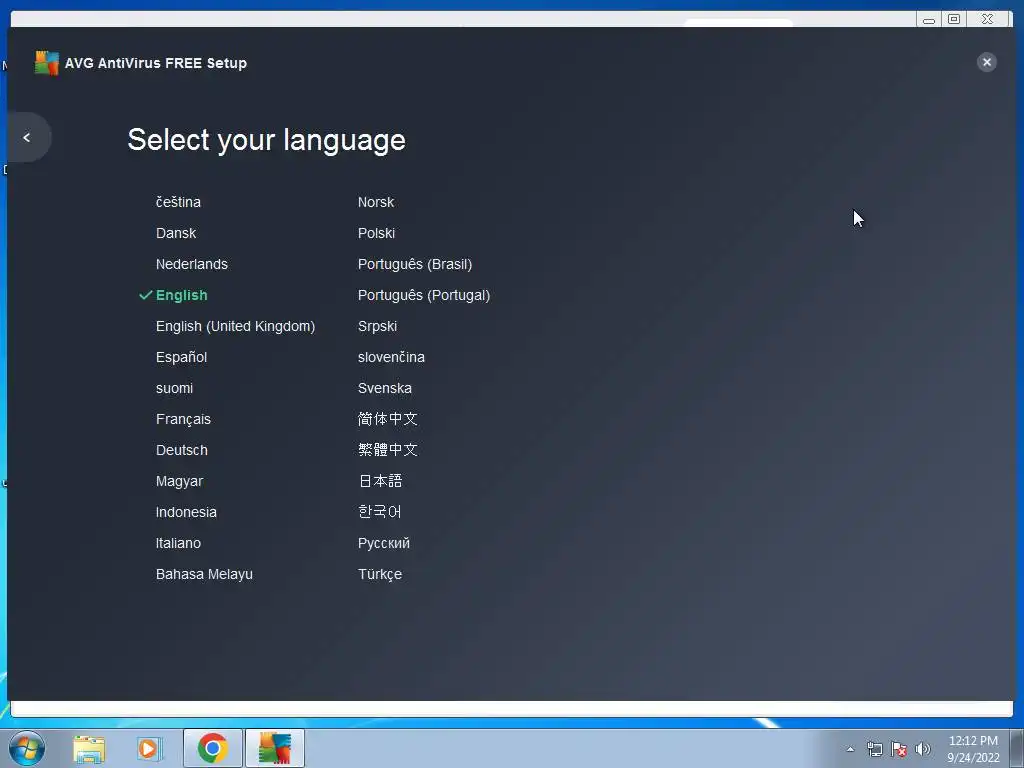Choose Srpski from the list
This screenshot has width=1024, height=768.
377,327
